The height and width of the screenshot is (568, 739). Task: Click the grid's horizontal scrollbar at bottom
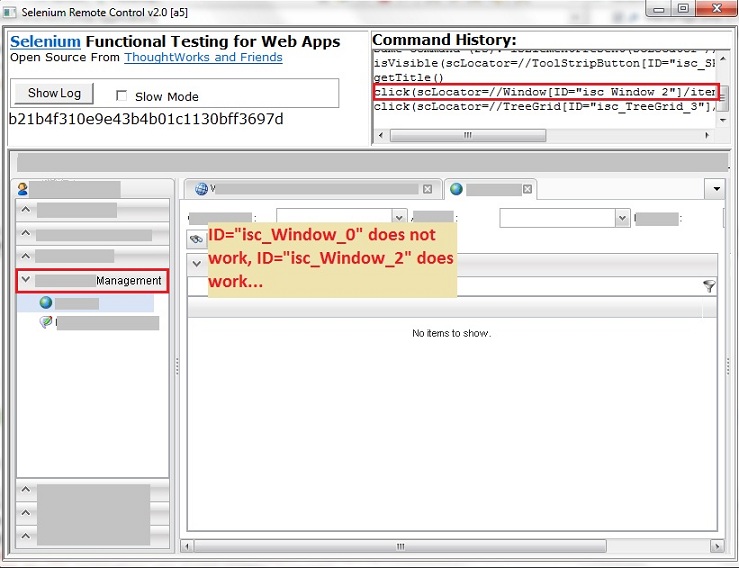click(x=450, y=546)
